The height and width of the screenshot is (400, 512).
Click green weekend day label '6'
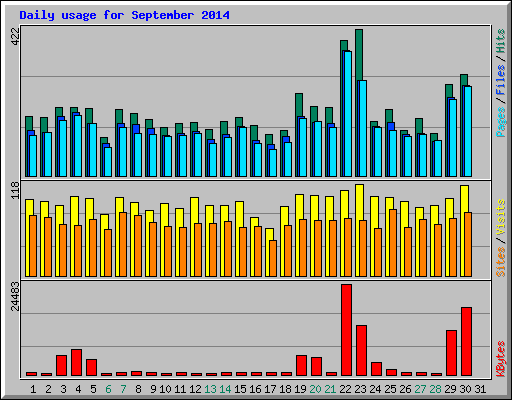[x=108, y=389]
